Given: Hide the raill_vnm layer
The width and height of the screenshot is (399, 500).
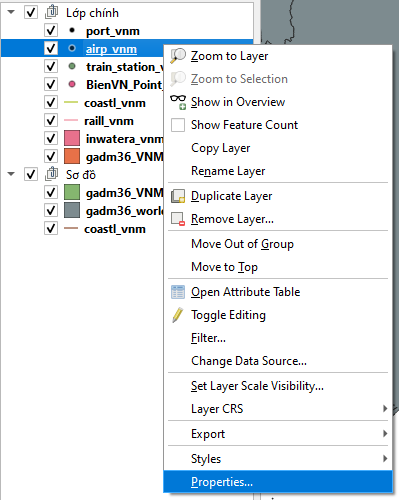Looking at the screenshot, I should (x=51, y=120).
